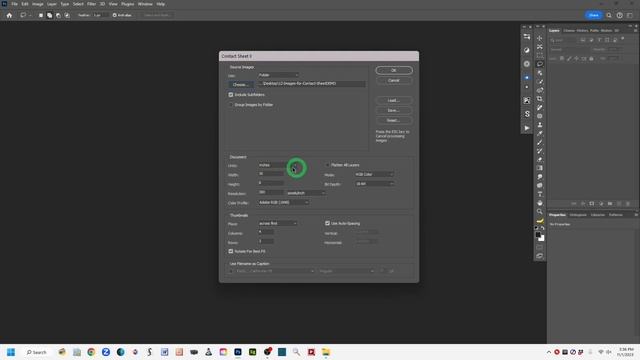
Task: Select the Hand tool
Action: [x=540, y=203]
